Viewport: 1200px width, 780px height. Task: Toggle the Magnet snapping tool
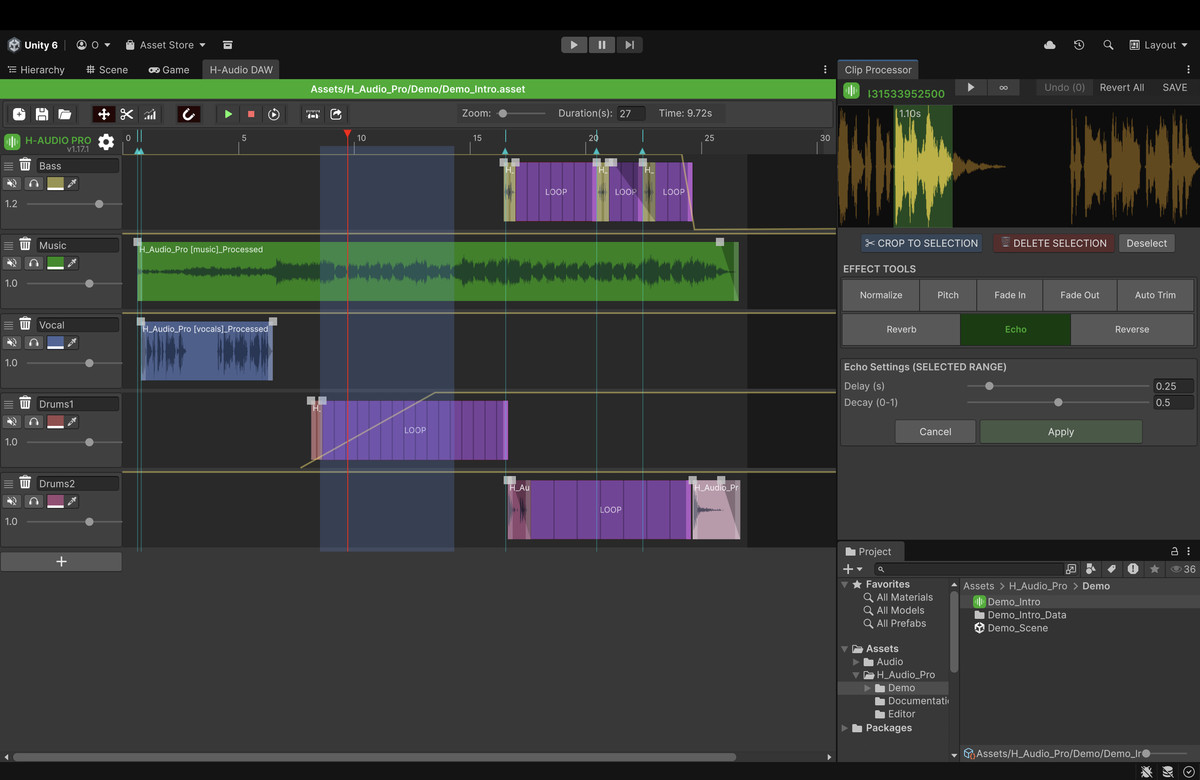coord(189,113)
